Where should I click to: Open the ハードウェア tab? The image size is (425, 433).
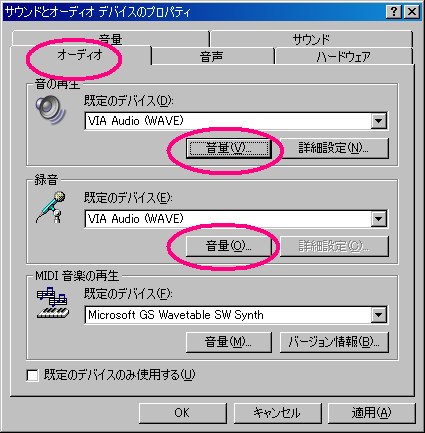(344, 57)
